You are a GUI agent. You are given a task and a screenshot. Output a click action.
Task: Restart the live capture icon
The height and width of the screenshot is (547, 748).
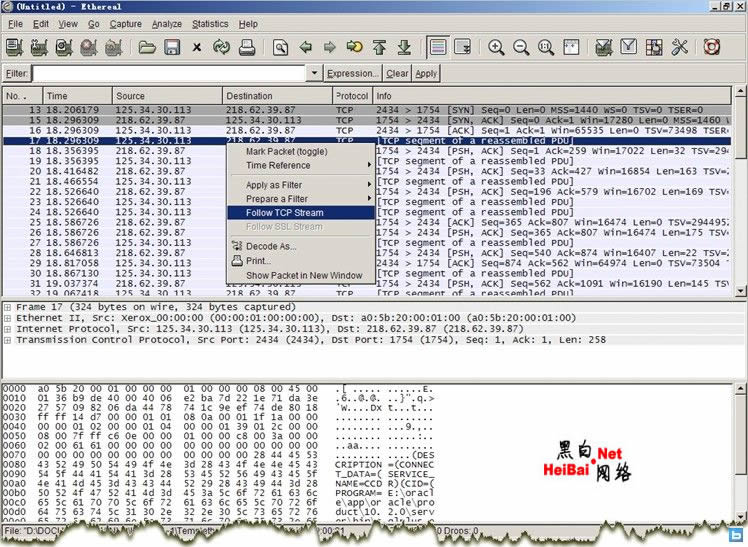coord(114,47)
